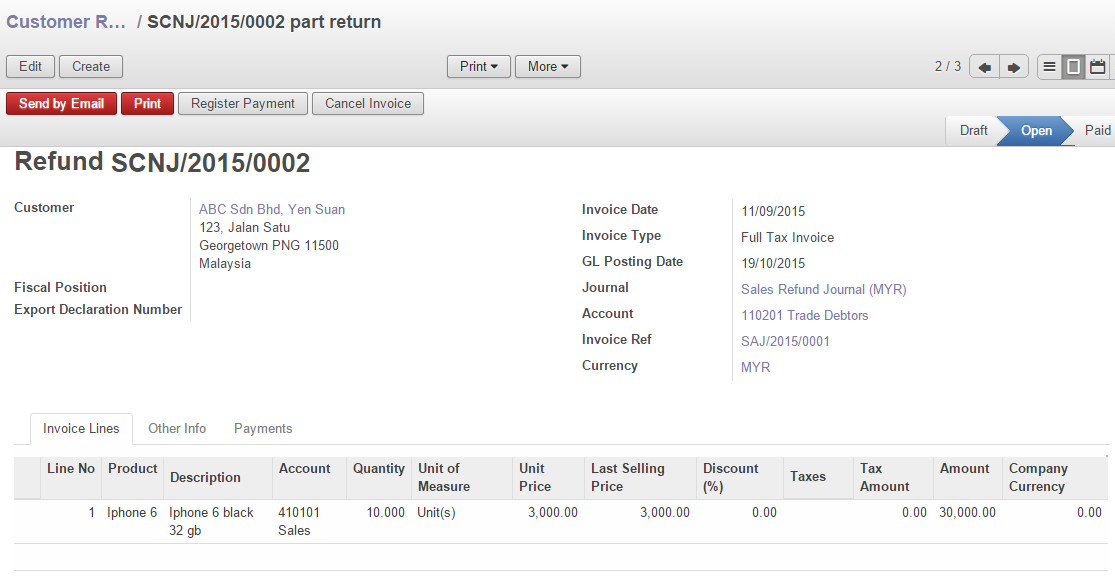The width and height of the screenshot is (1115, 576).
Task: Open customer ABC Sdn Bhd record
Action: click(x=271, y=209)
